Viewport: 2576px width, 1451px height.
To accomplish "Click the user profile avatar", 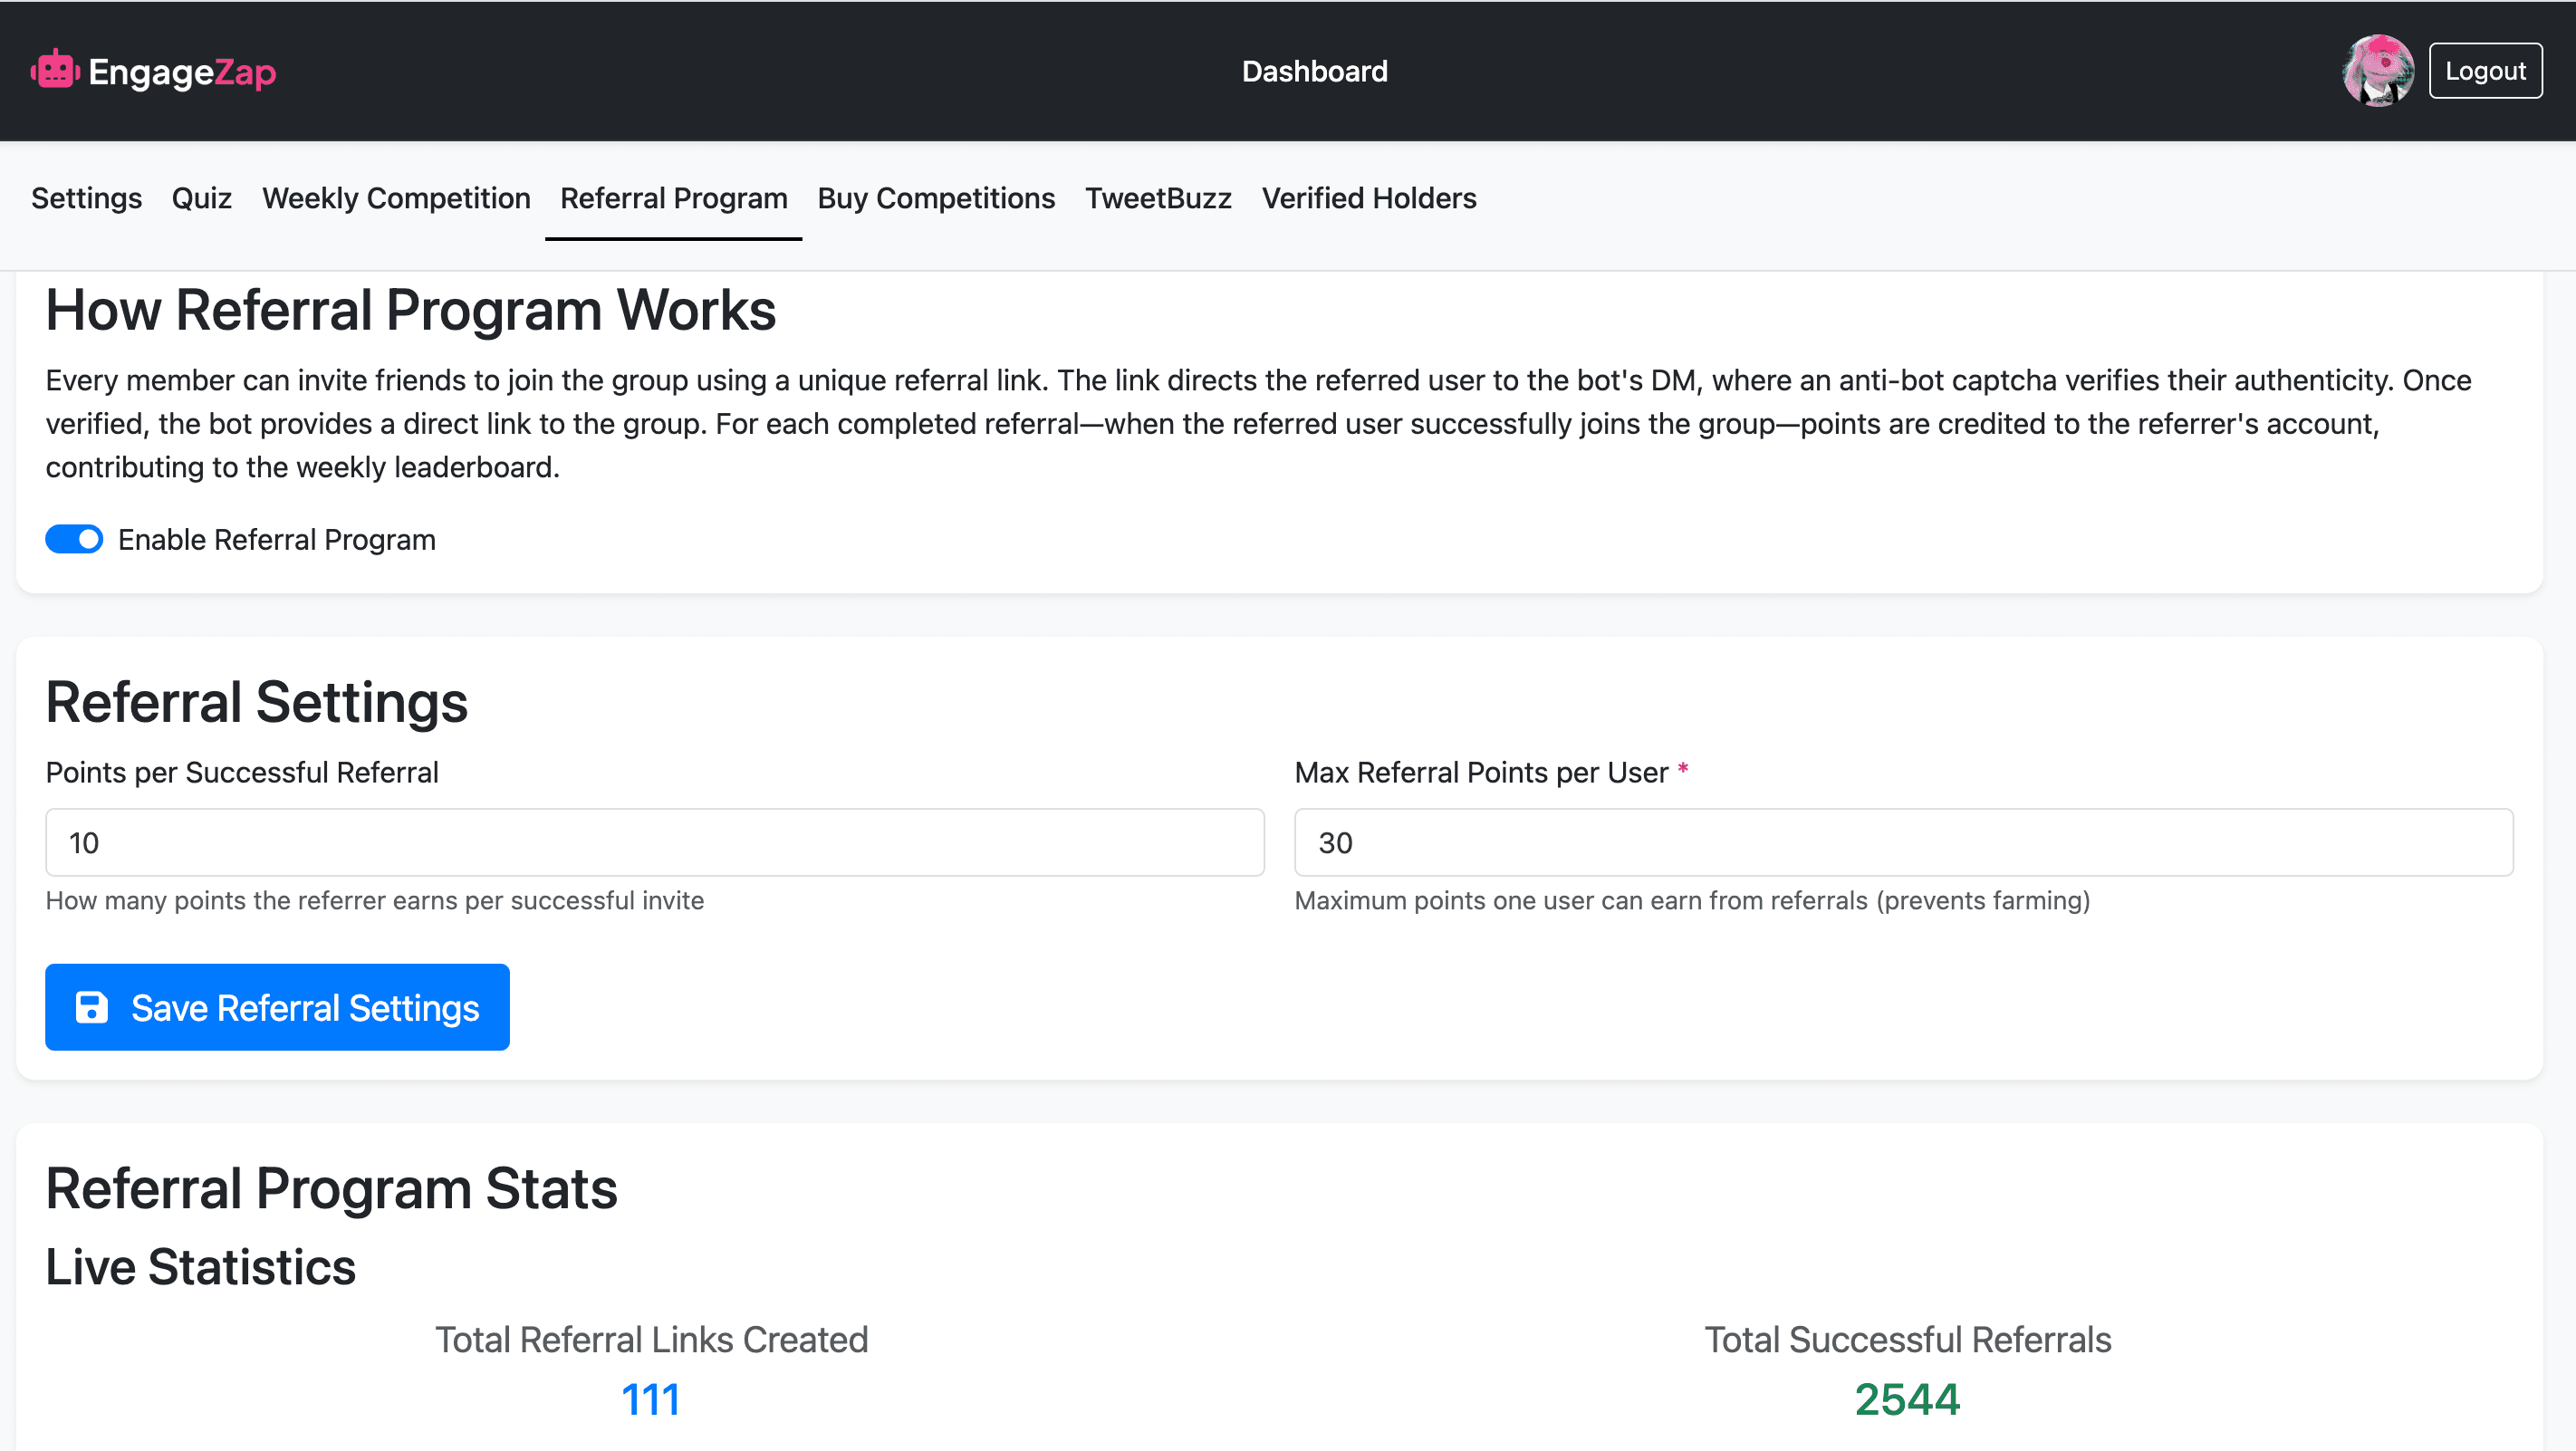I will click(x=2377, y=71).
